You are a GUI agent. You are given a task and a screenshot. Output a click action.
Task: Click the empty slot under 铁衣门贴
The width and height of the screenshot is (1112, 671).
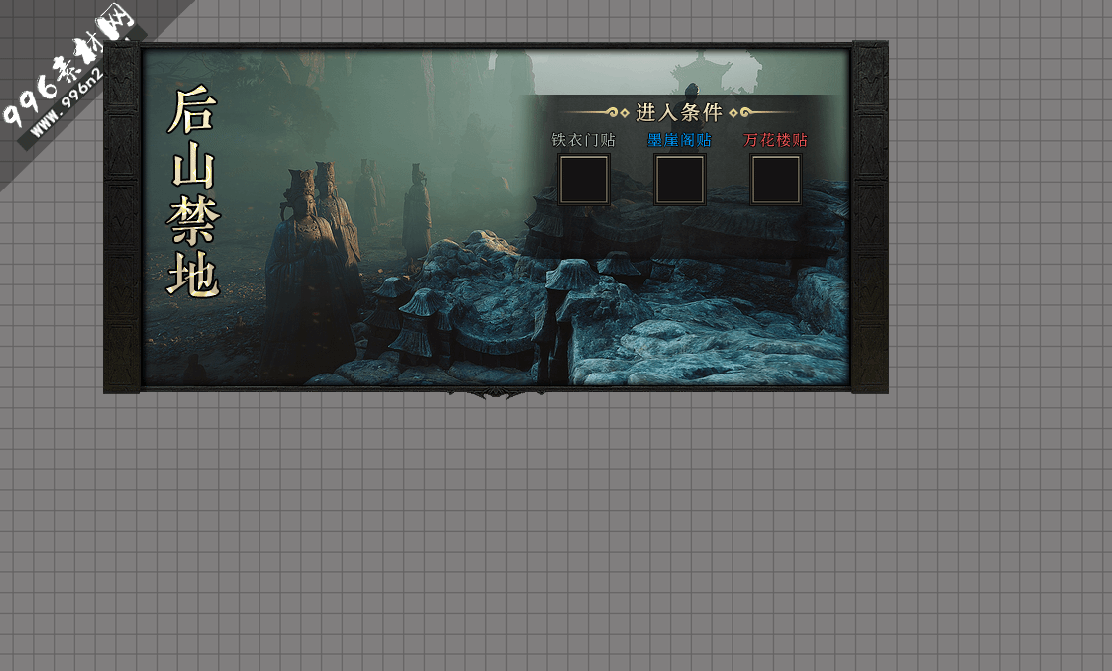point(584,179)
